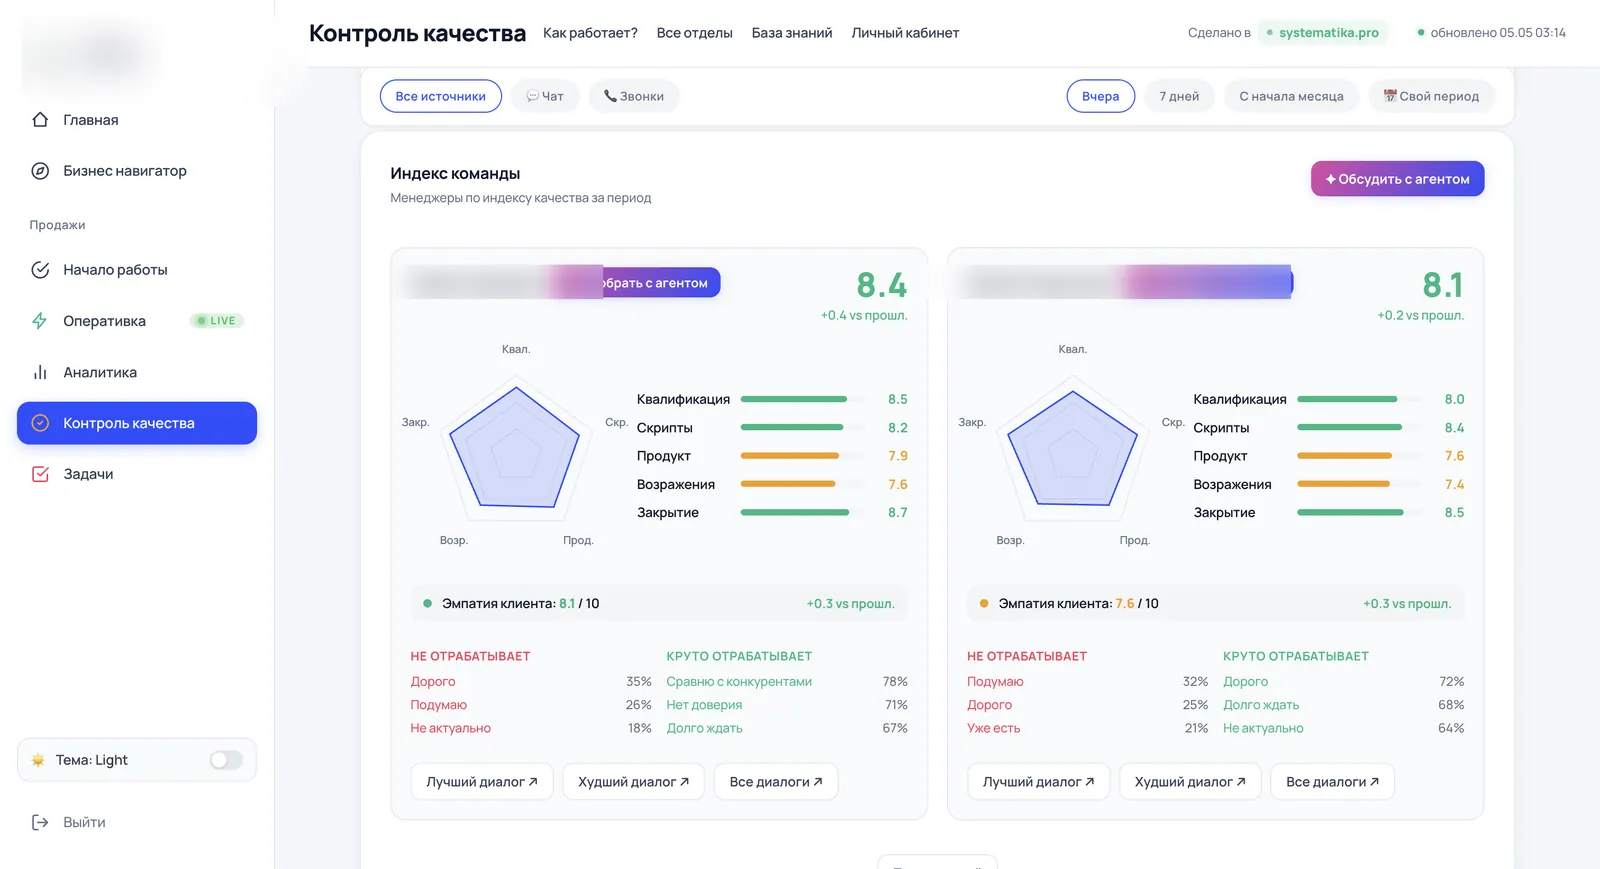Viewport: 1600px width, 869px height.
Task: Click the radar chart on 8.4 manager card
Action: pyautogui.click(x=516, y=447)
